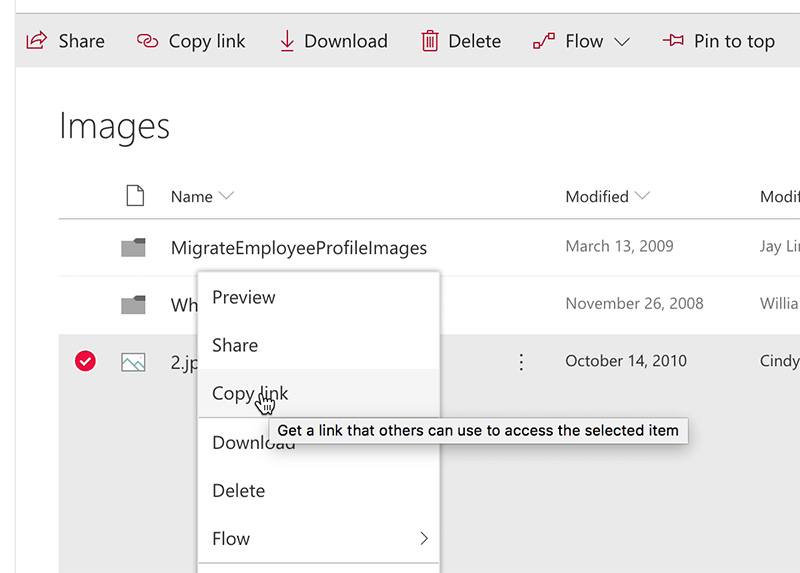The height and width of the screenshot is (573, 800).
Task: Click the MigrateEmployeeProfileImages folder icon
Action: pos(133,248)
